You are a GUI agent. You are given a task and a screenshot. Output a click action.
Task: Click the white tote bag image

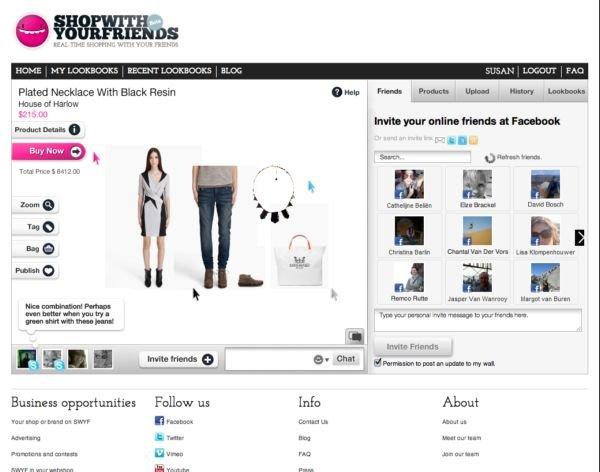tap(300, 260)
